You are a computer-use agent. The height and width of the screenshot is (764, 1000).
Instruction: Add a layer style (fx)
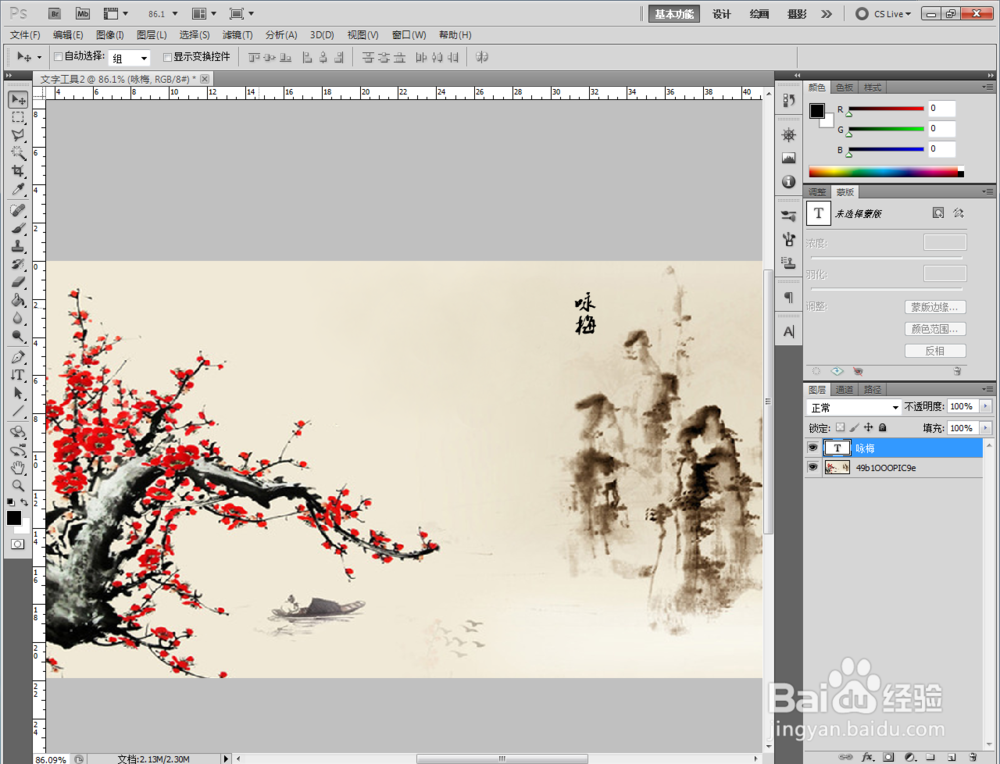(867, 757)
